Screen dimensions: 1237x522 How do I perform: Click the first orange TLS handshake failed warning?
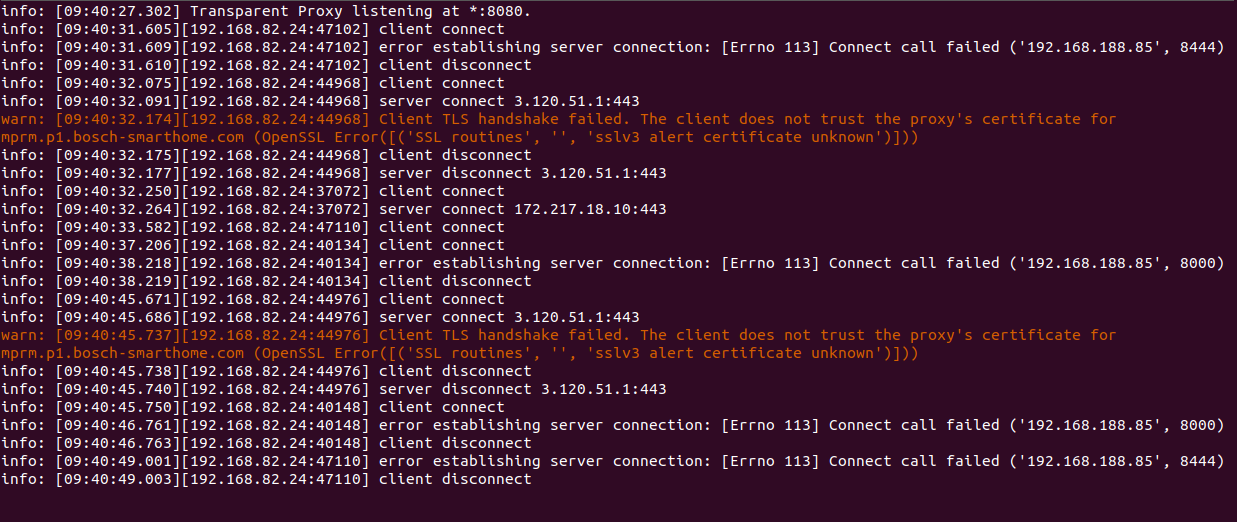point(559,128)
